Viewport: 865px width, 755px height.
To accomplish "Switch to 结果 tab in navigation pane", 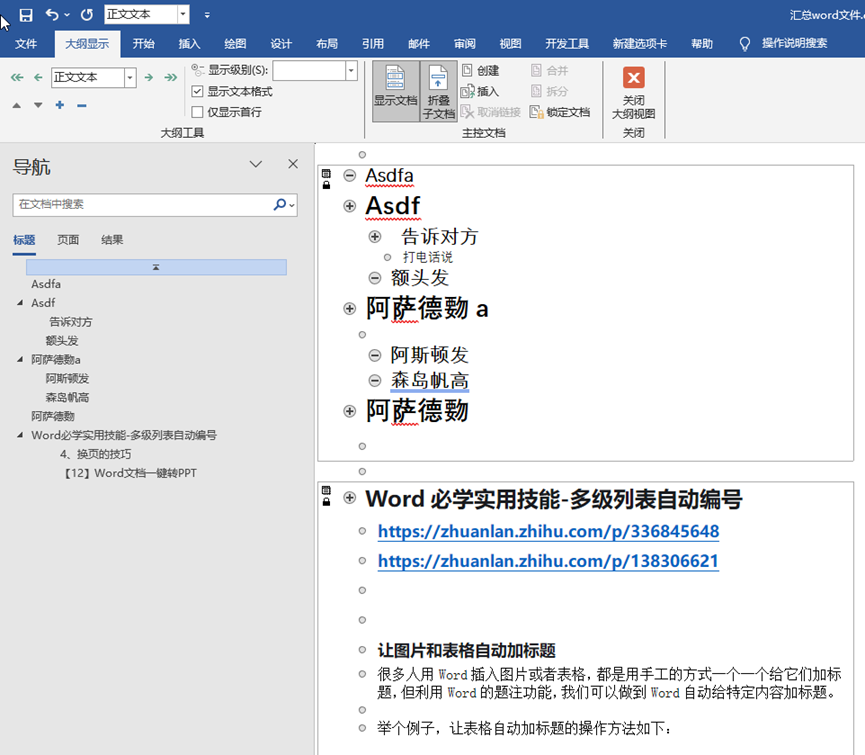I will click(x=112, y=240).
